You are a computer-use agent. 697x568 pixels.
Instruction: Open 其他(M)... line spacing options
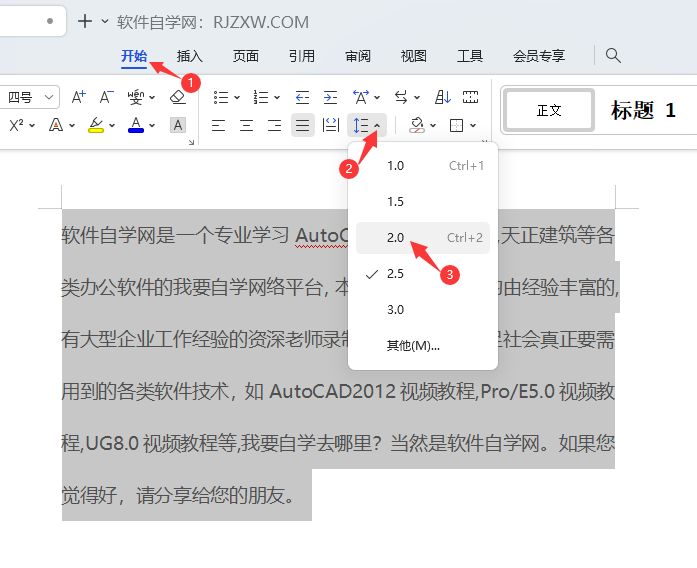click(x=423, y=346)
